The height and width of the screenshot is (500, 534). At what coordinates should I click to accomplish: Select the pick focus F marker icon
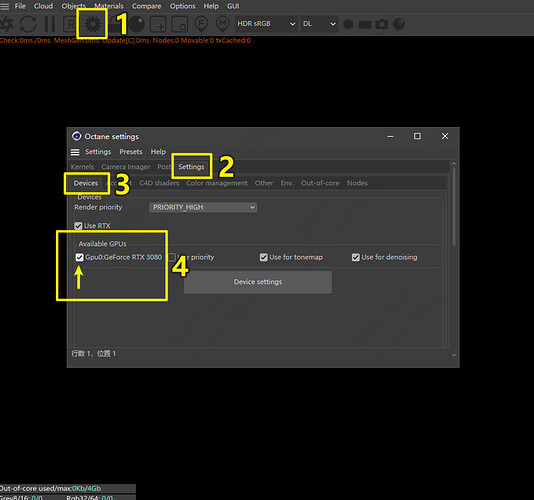[201, 24]
